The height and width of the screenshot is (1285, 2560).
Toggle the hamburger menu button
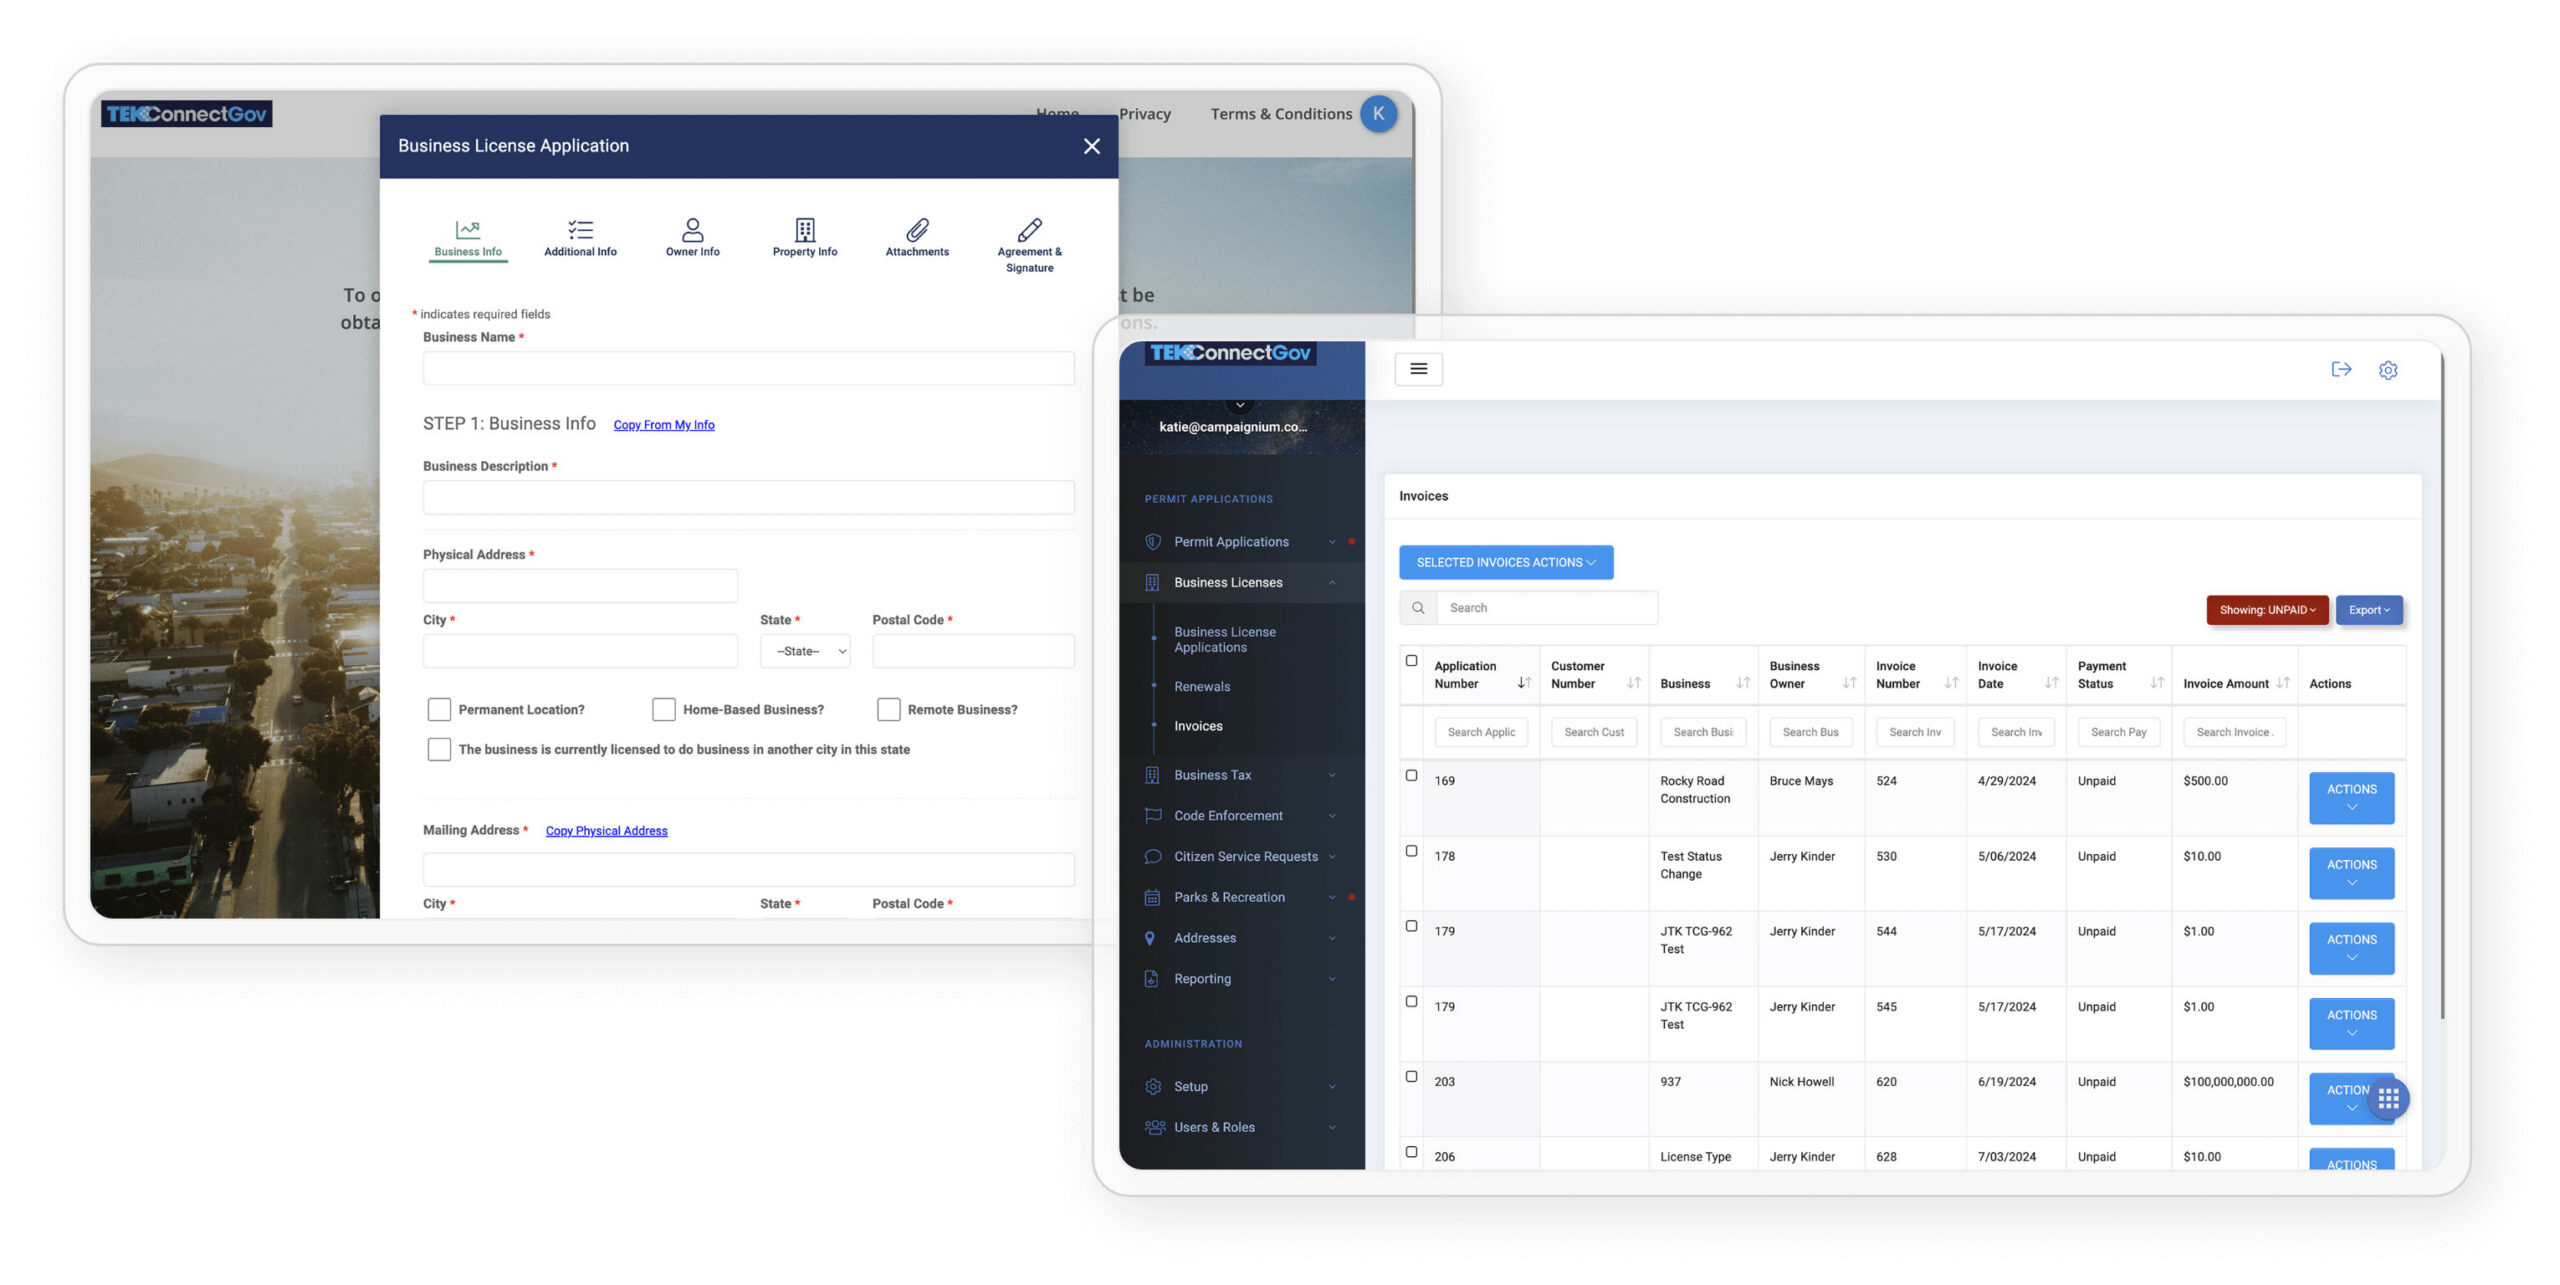coord(1418,369)
